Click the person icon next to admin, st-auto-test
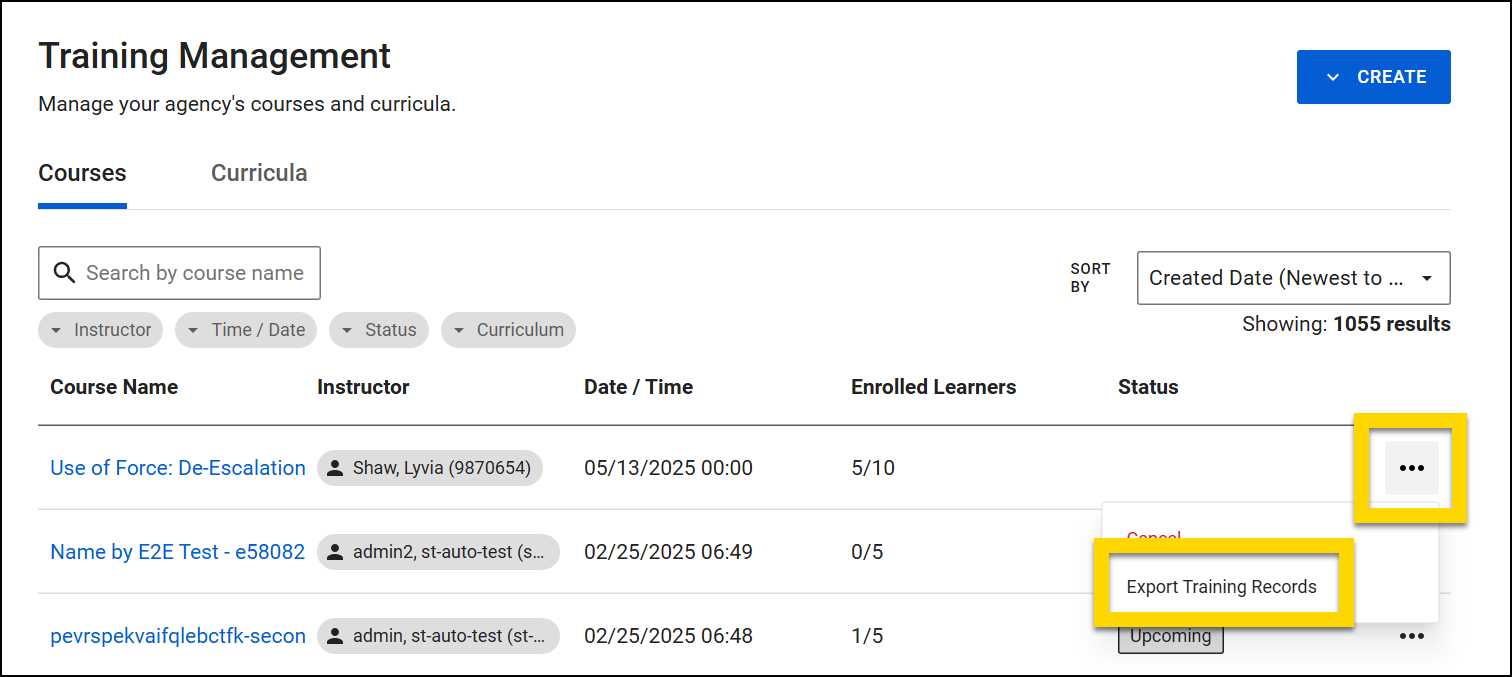This screenshot has width=1512, height=677. coord(335,635)
